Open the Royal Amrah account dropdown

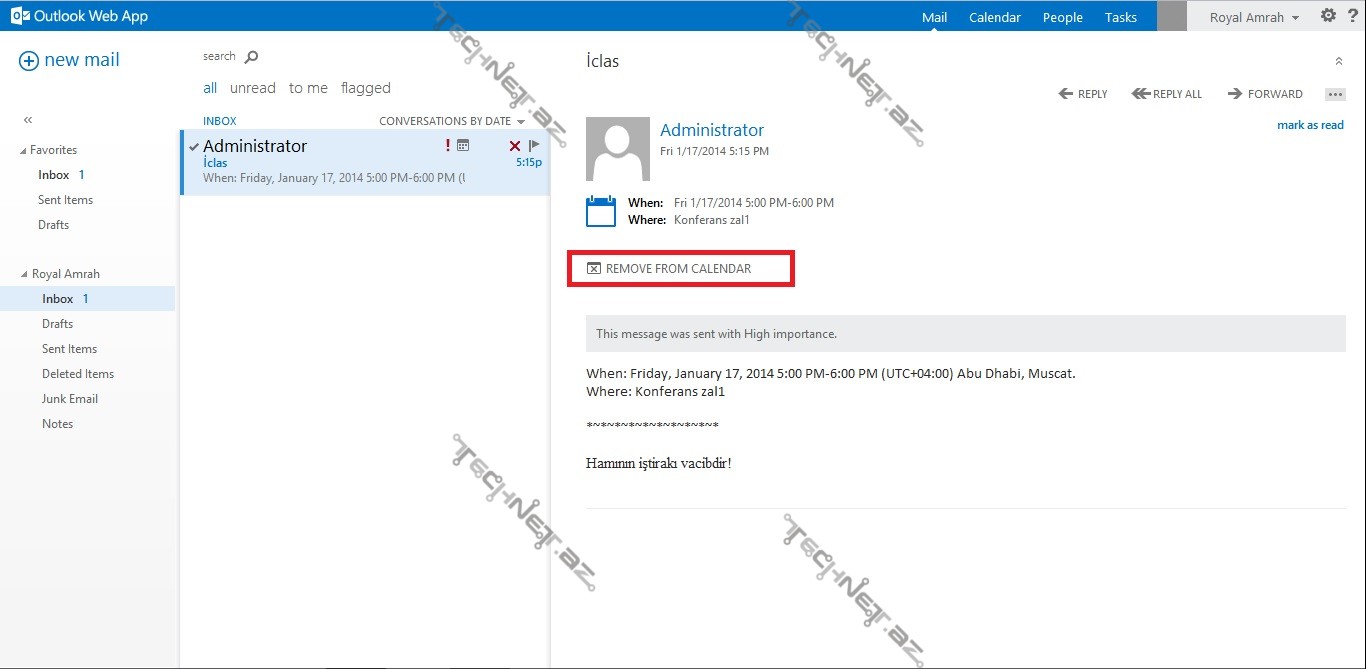coord(1254,17)
